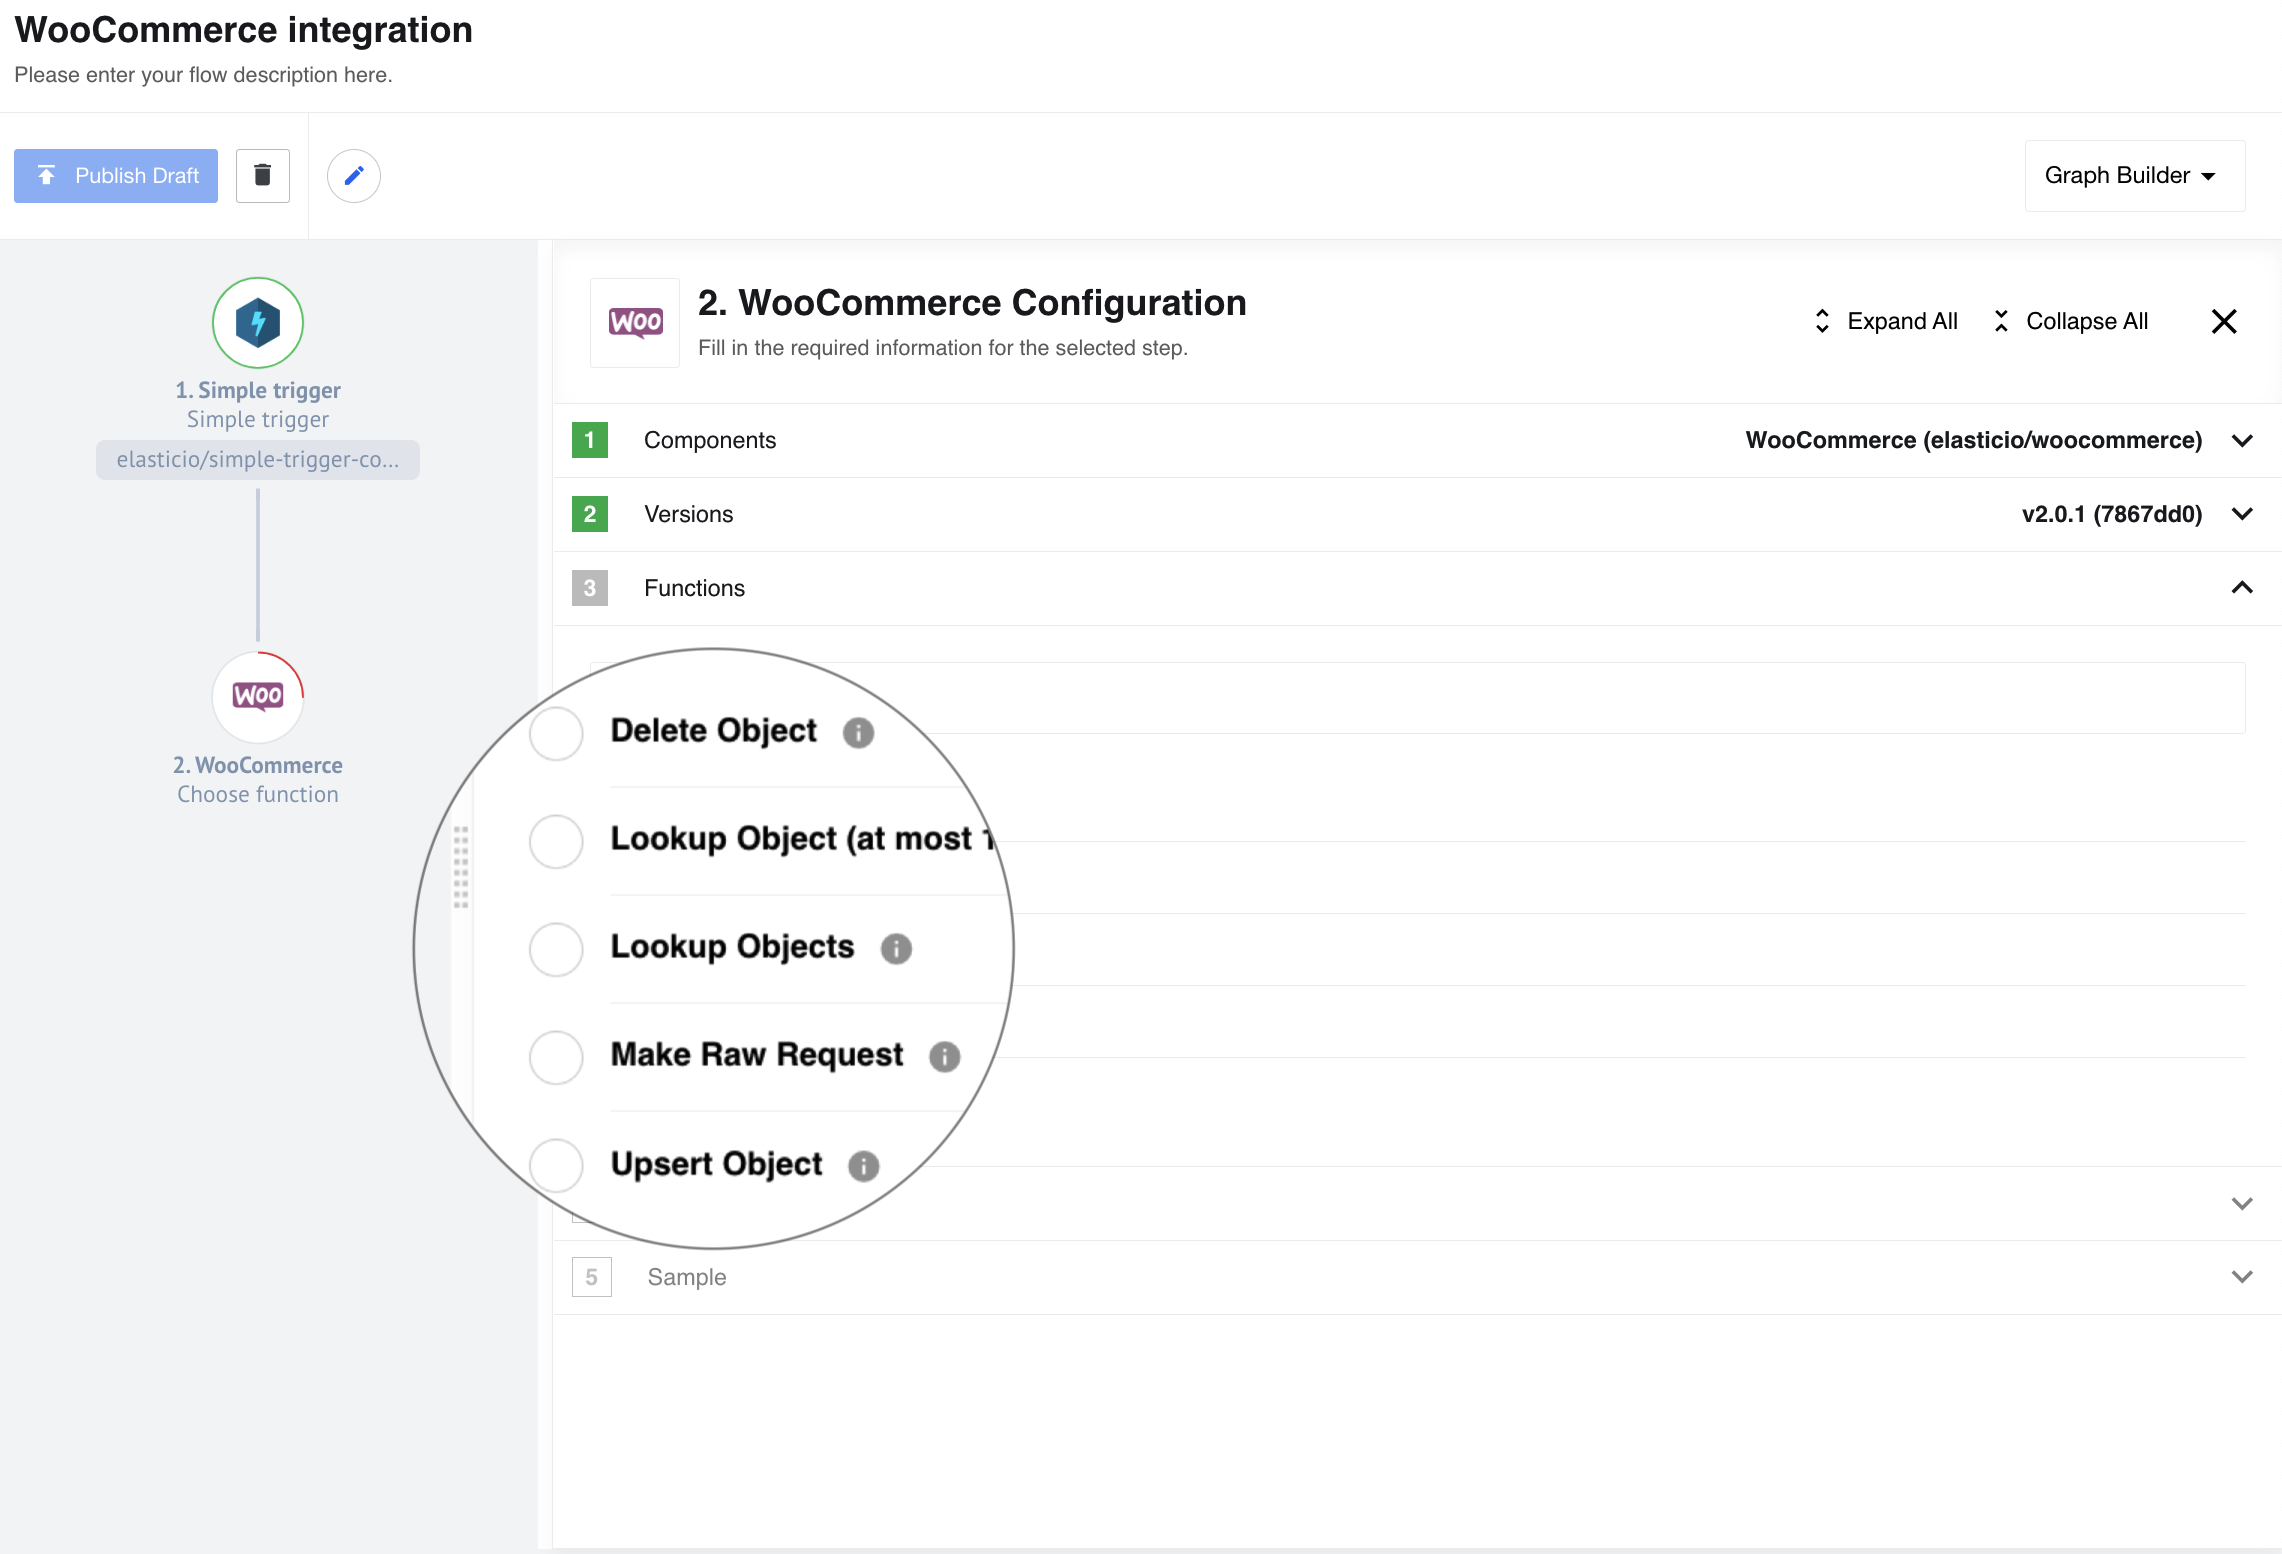Screen dimensions: 2282x1554
Task: Click the Versions section label
Action: click(688, 514)
